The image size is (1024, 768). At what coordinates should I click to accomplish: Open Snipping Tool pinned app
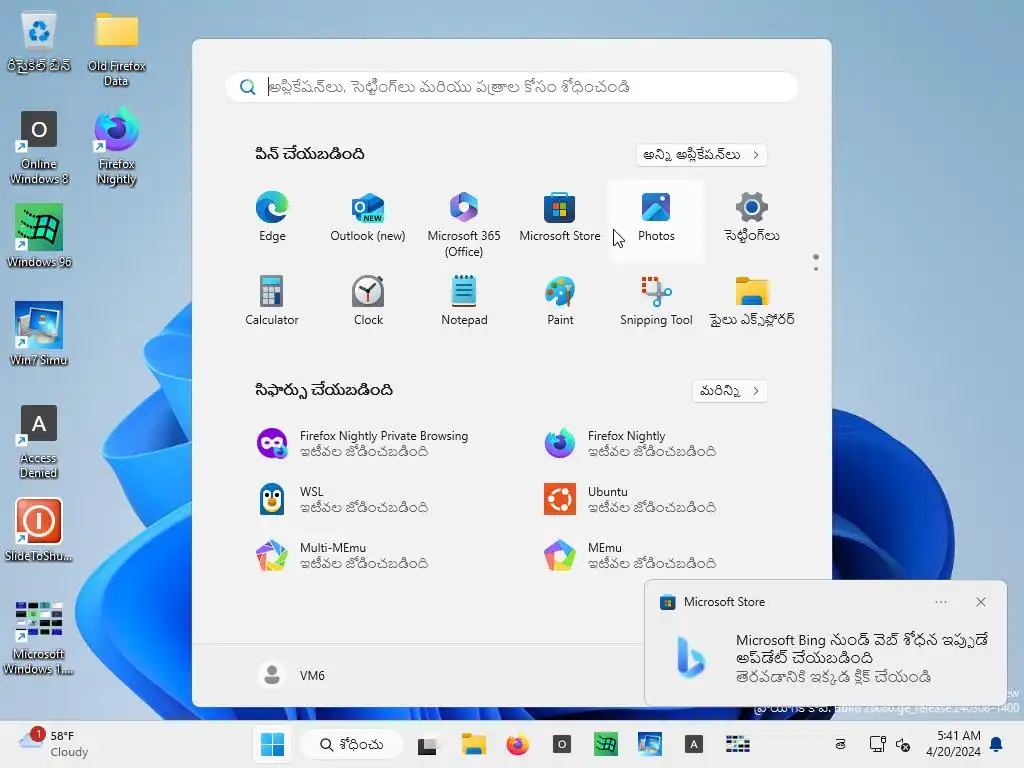click(656, 301)
